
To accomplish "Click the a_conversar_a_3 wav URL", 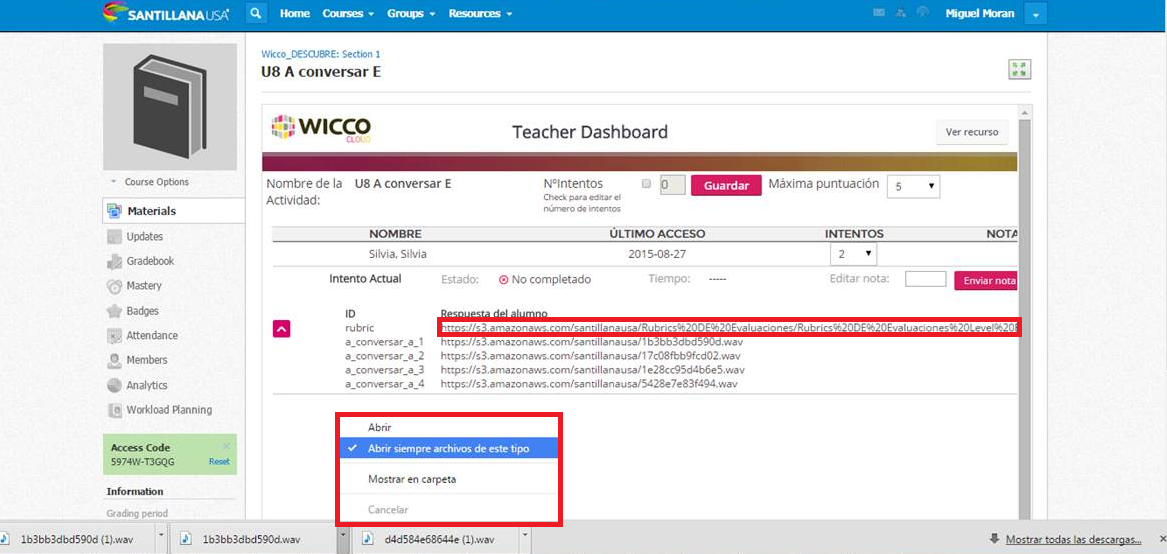I will point(592,369).
